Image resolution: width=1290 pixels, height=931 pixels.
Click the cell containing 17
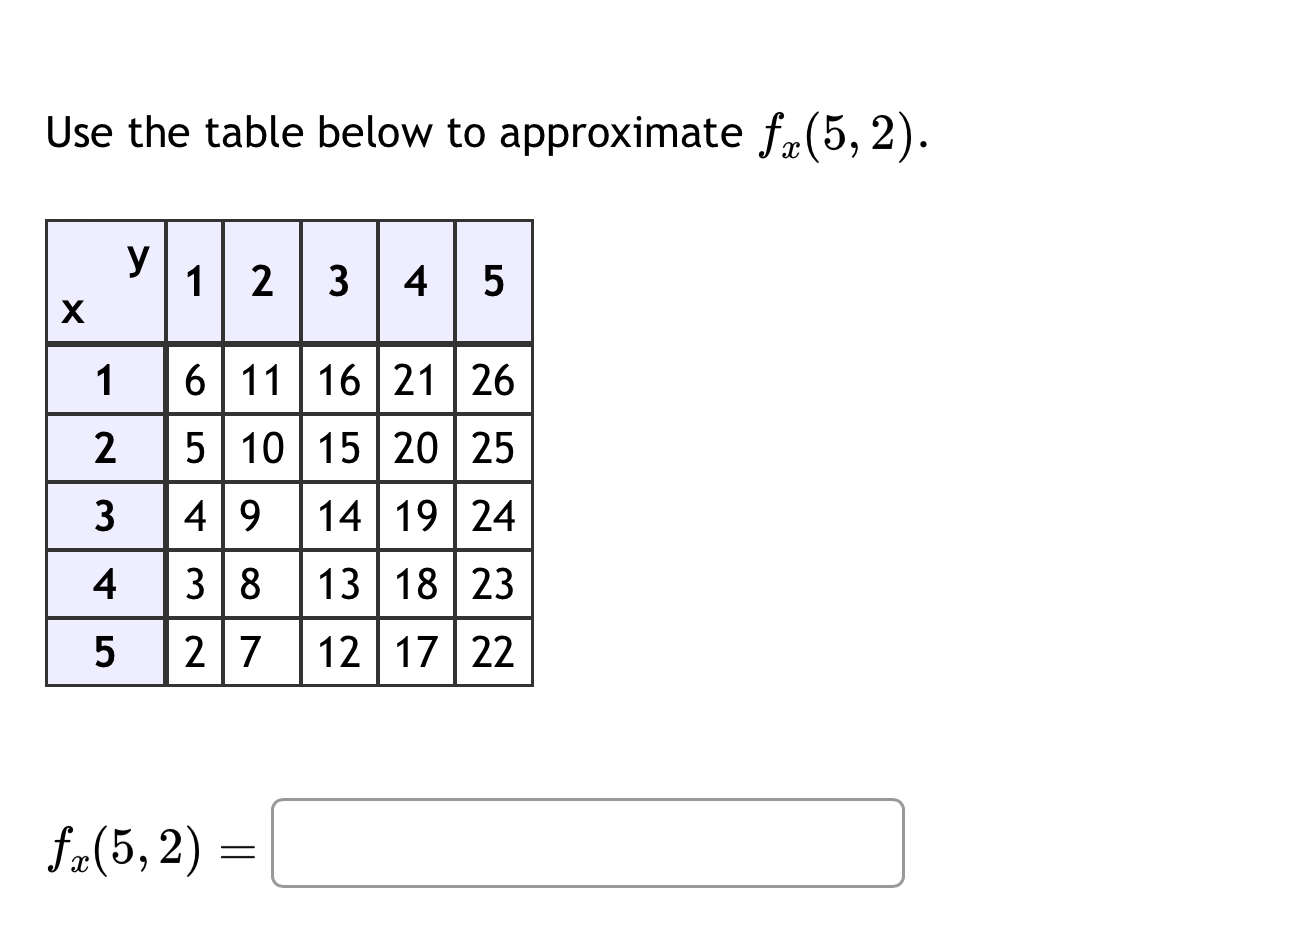[x=416, y=653]
